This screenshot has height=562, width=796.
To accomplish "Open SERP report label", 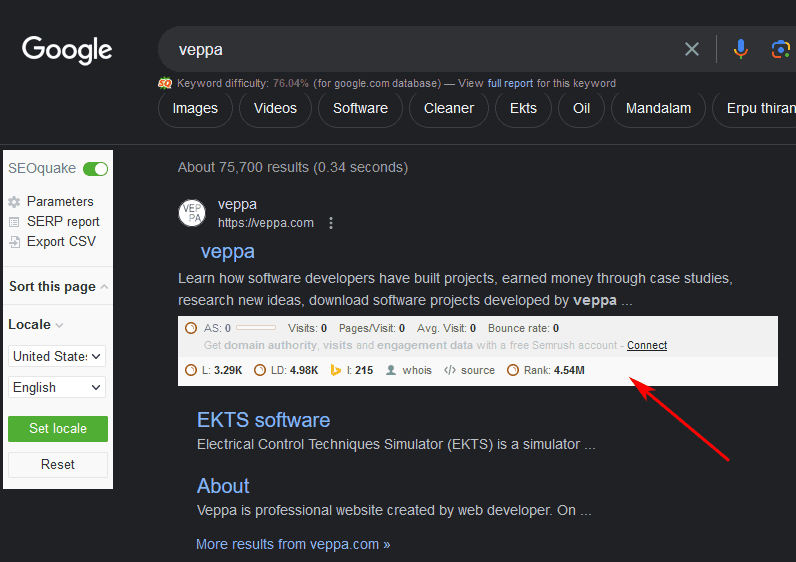I will point(63,222).
